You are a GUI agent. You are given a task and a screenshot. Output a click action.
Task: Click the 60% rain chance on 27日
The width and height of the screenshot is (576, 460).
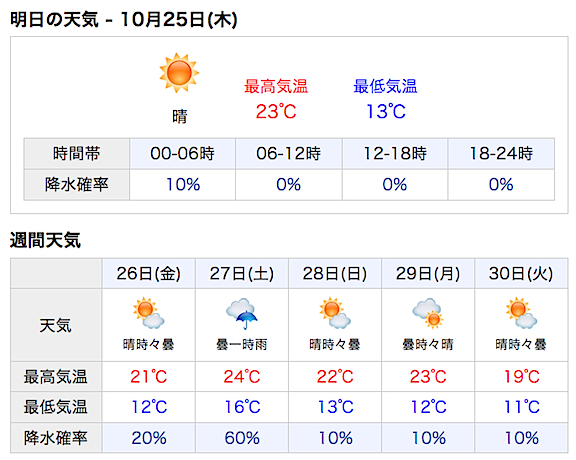242,438
